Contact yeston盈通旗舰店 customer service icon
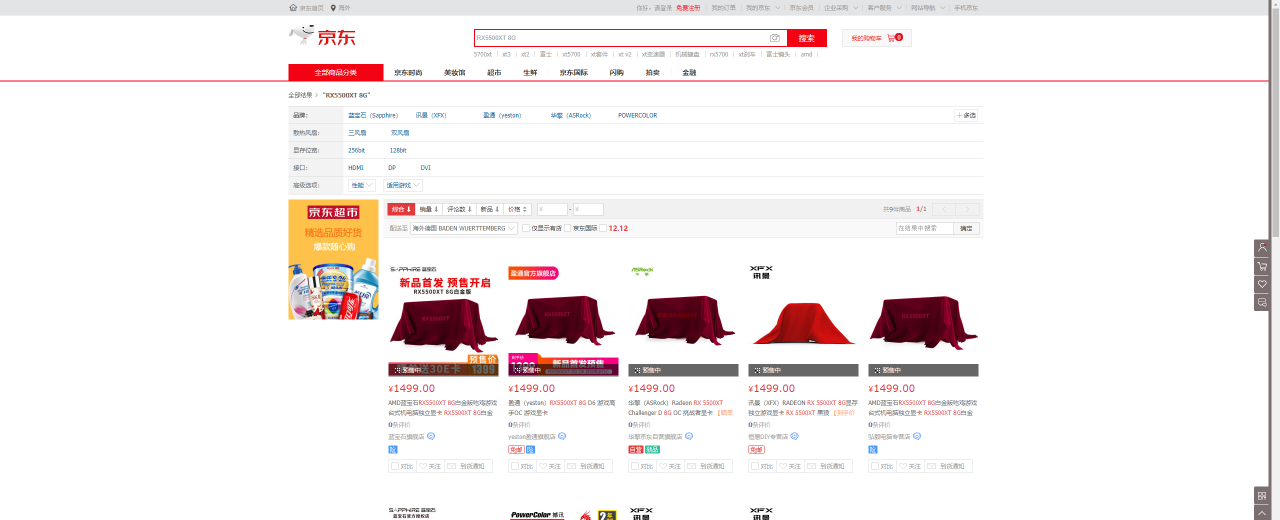The height and width of the screenshot is (520, 1280). pos(562,436)
